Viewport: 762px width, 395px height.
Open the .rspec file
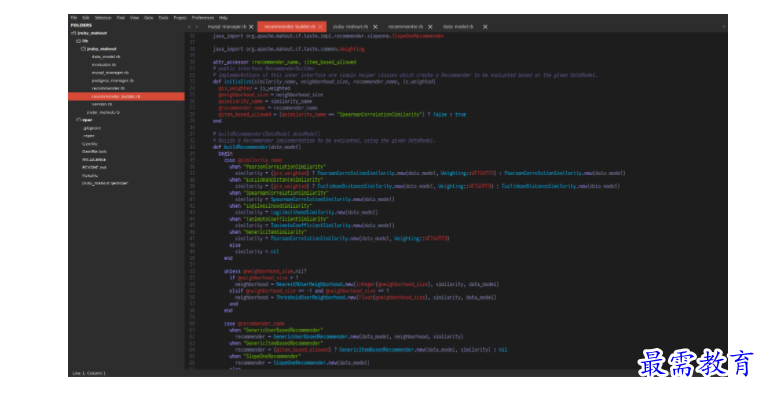(x=88, y=136)
